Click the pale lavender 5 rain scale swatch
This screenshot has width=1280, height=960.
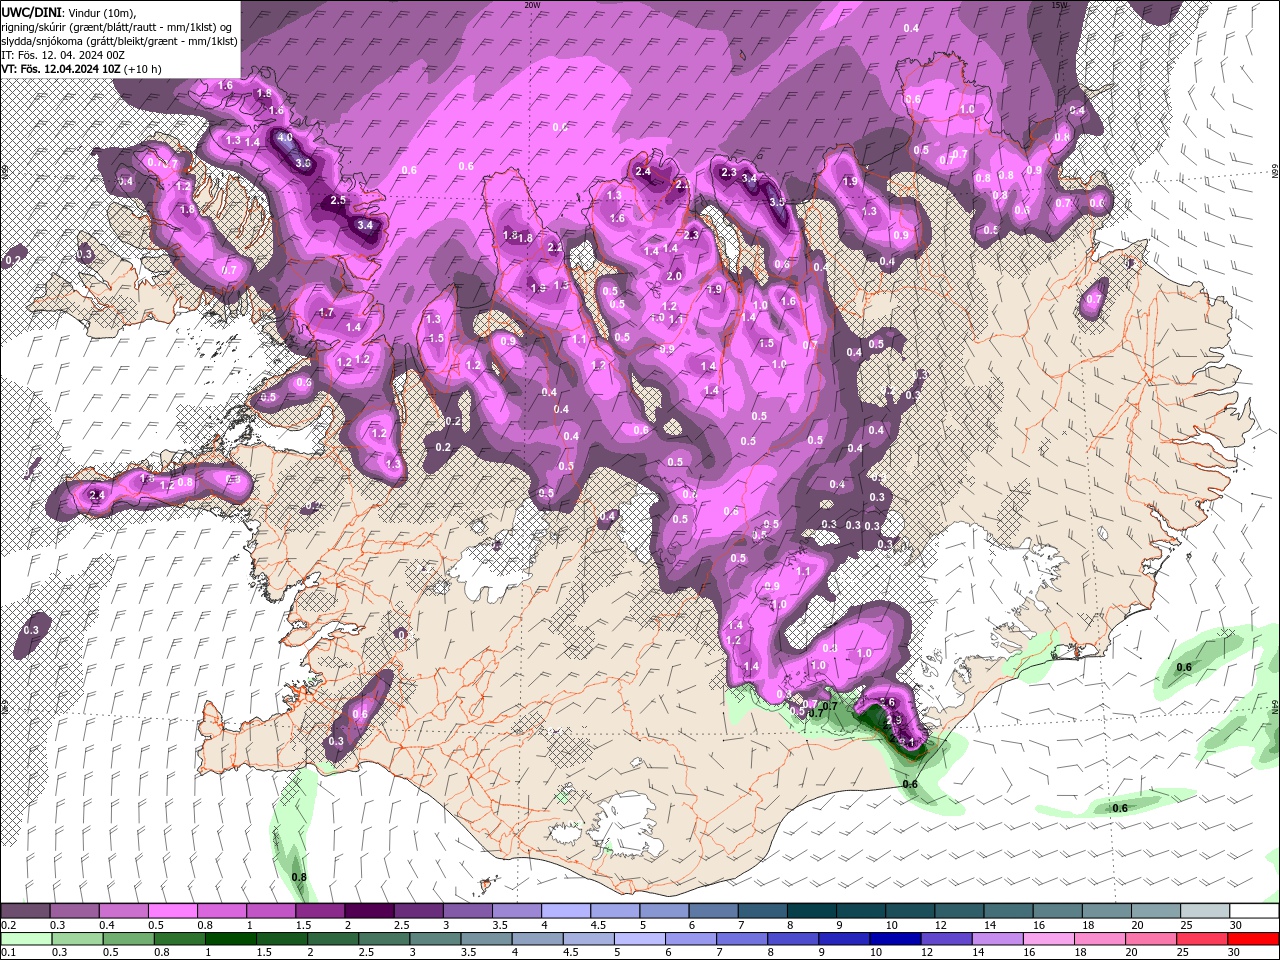coord(639,939)
